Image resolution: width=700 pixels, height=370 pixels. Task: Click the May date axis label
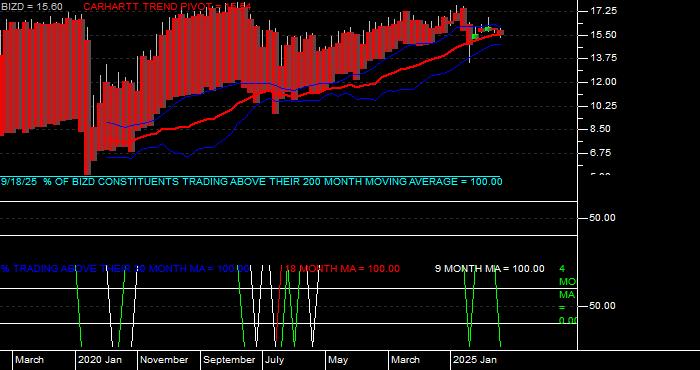coord(339,360)
